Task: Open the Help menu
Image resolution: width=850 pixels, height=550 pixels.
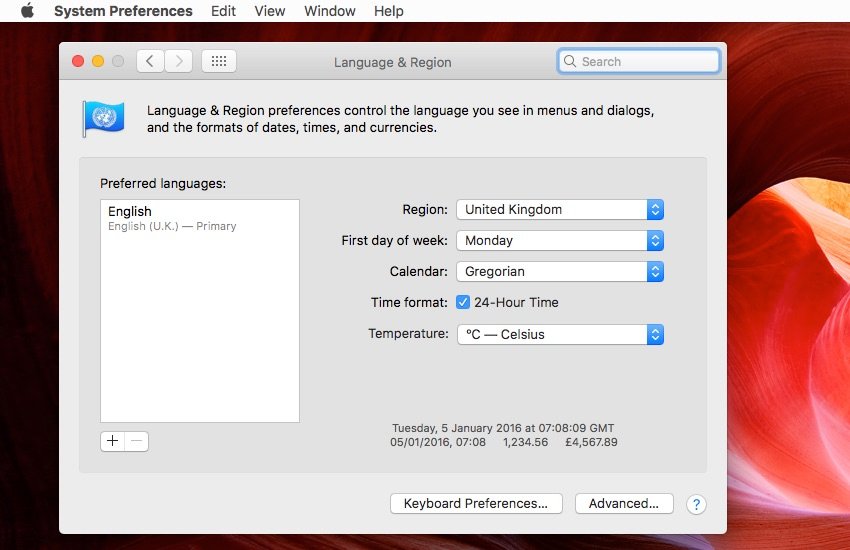Action: 389,11
